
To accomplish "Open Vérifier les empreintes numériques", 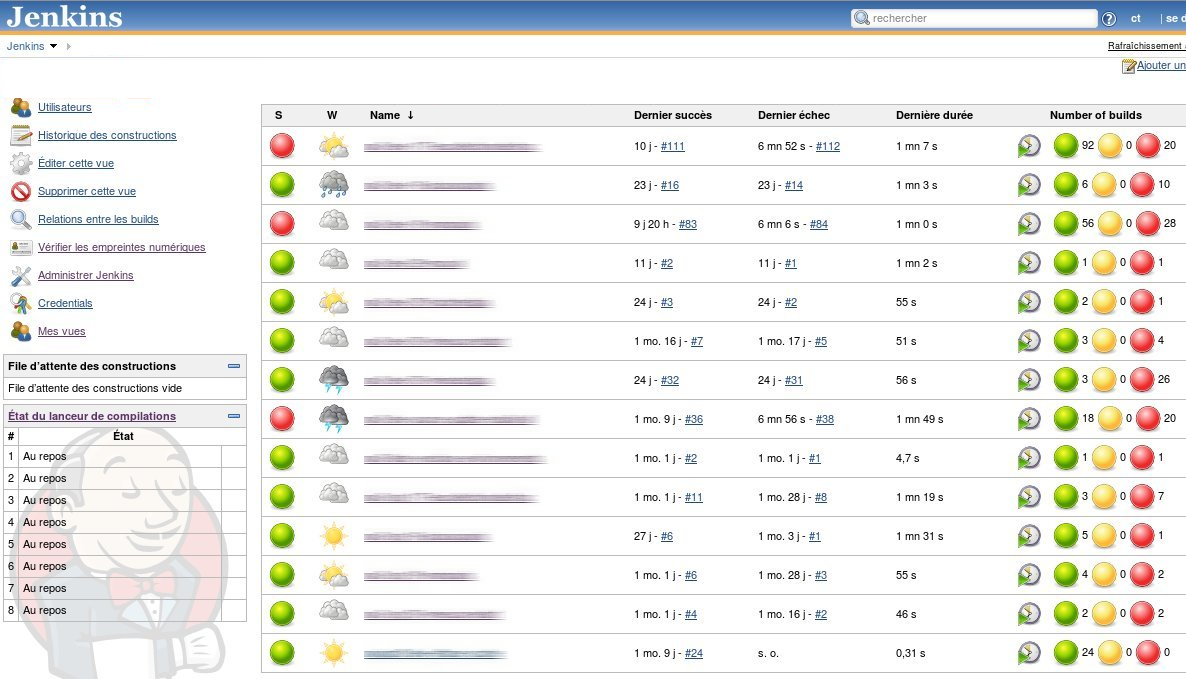I will tap(121, 247).
